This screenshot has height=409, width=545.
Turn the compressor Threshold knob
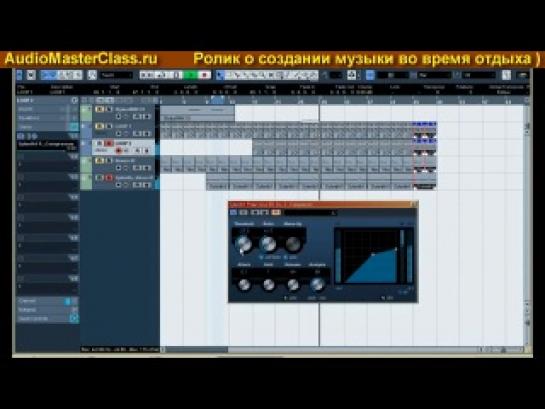[x=243, y=244]
